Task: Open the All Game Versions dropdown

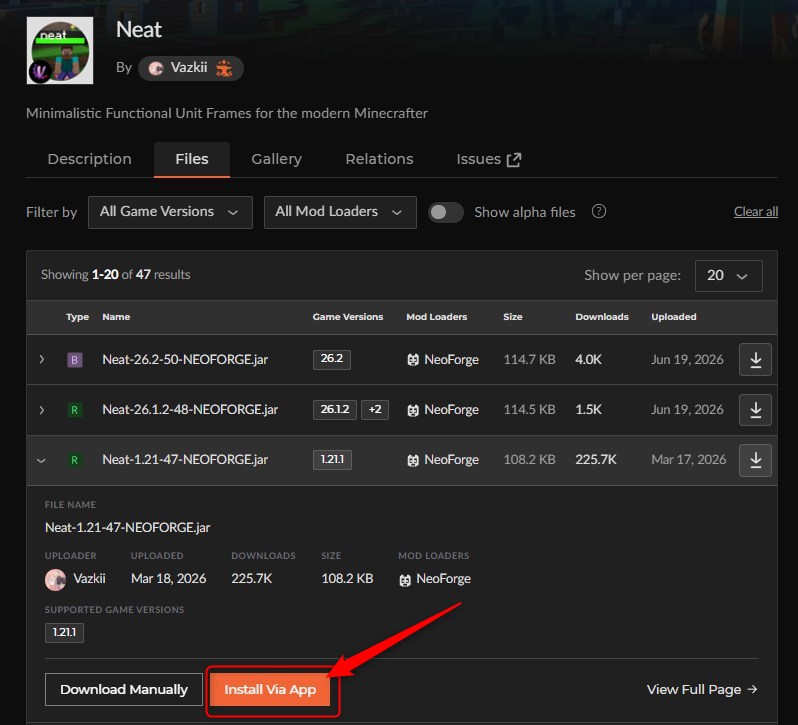Action: point(170,212)
